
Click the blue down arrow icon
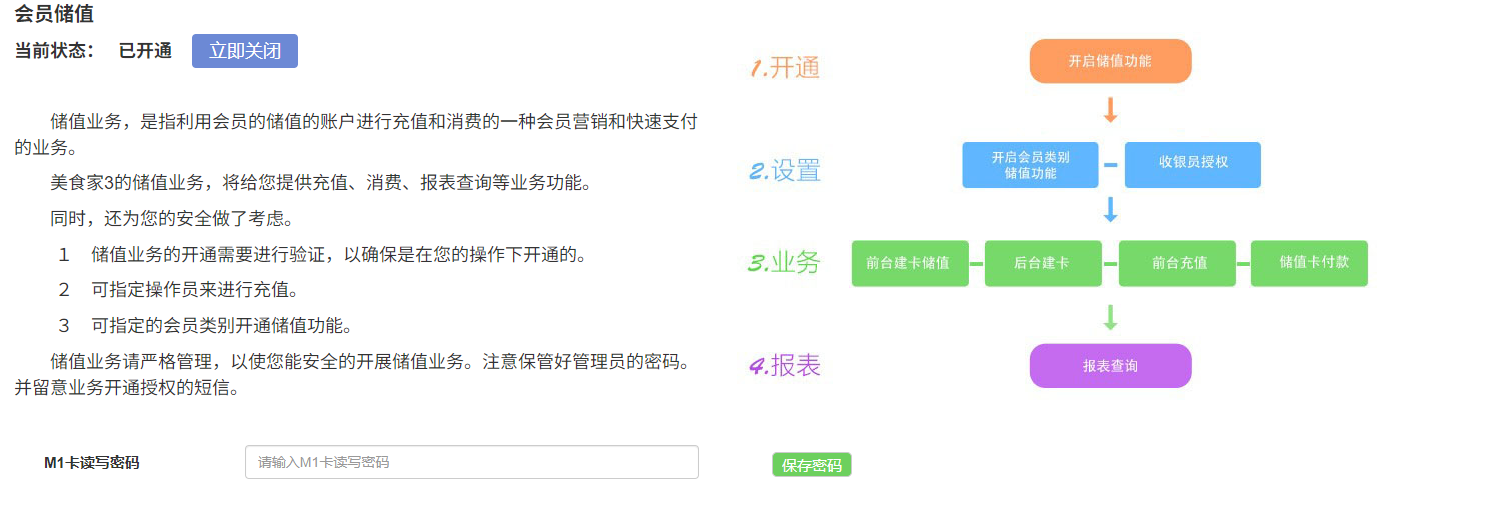(x=1110, y=211)
